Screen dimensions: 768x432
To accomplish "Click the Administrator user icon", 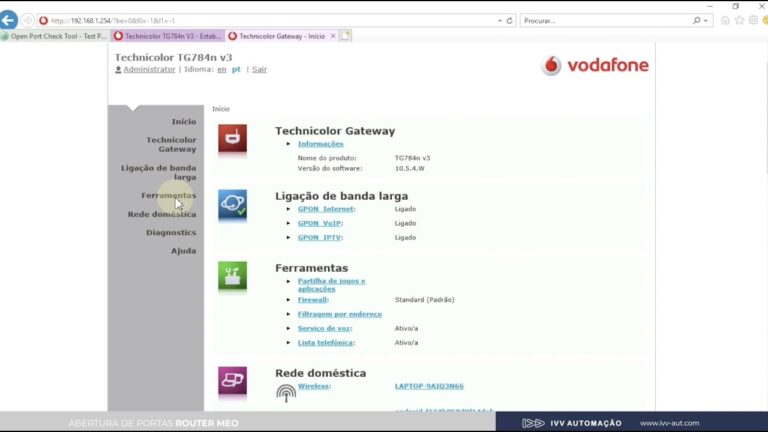I will click(118, 70).
